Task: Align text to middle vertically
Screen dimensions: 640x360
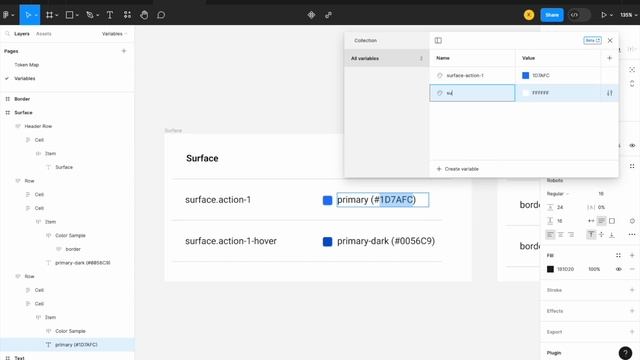Action: click(x=601, y=235)
